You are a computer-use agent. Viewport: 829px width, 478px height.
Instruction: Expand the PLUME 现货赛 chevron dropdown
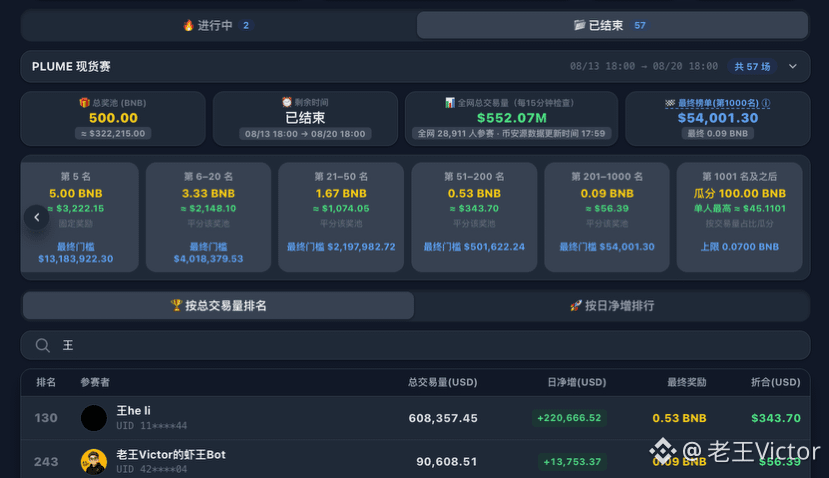[x=793, y=67]
